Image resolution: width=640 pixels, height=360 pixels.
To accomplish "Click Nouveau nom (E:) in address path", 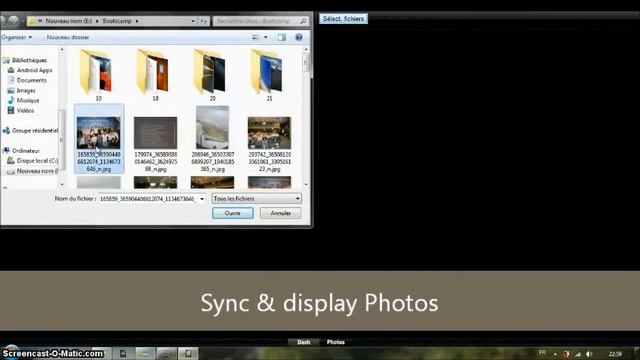I will pyautogui.click(x=68, y=21).
